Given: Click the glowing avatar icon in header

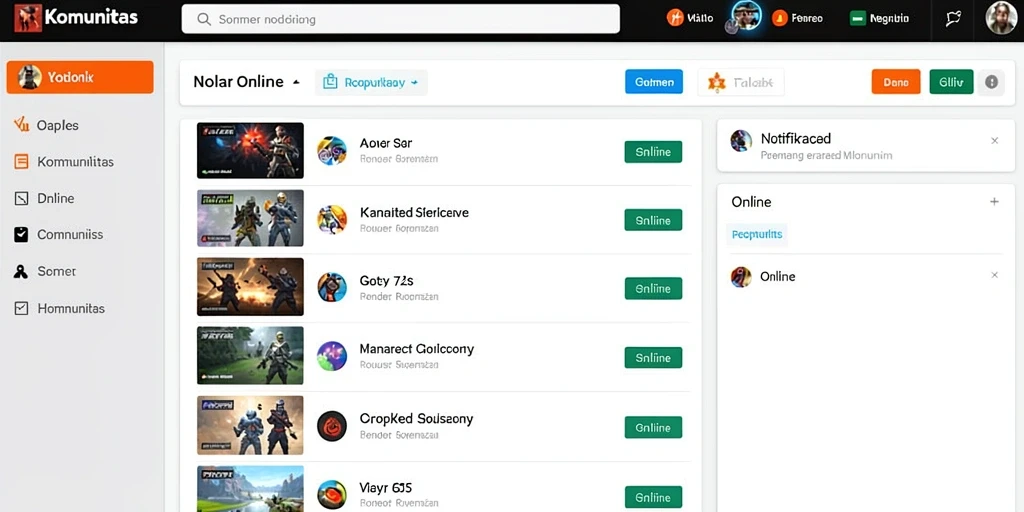Looking at the screenshot, I should tap(746, 16).
